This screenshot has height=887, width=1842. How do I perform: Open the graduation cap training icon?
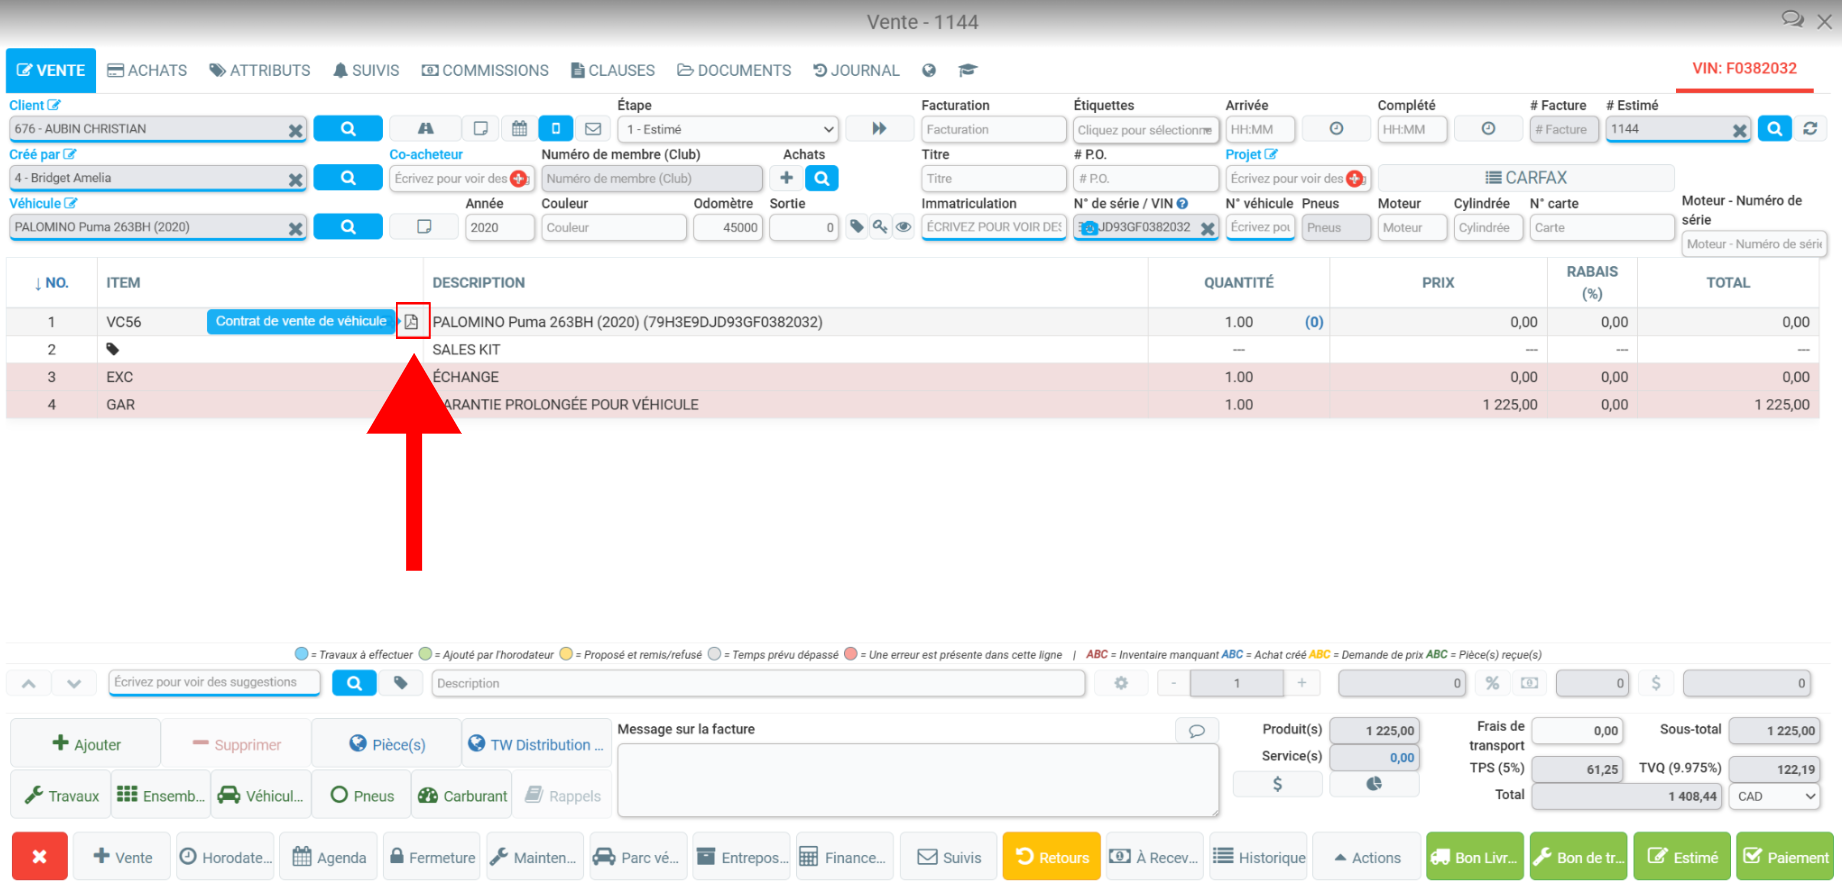click(967, 71)
